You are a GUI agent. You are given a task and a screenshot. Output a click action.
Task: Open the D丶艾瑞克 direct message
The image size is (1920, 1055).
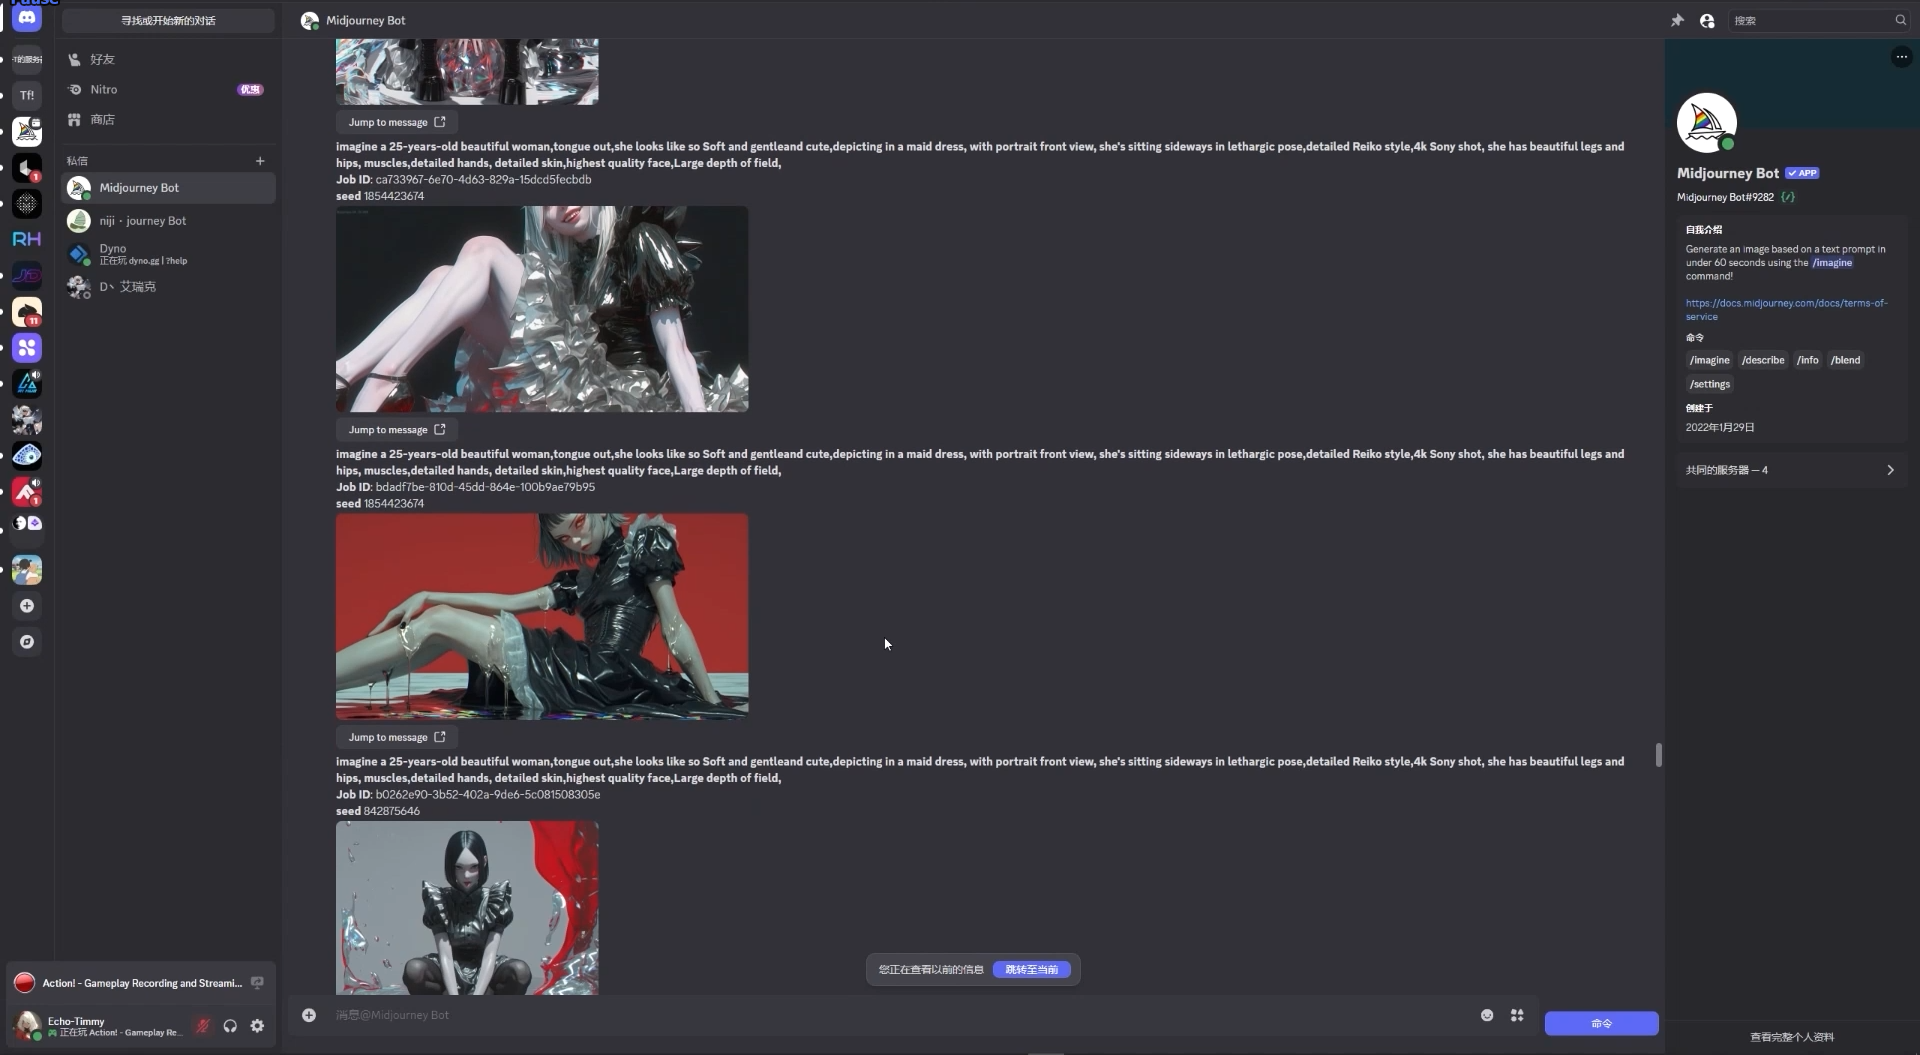(168, 287)
